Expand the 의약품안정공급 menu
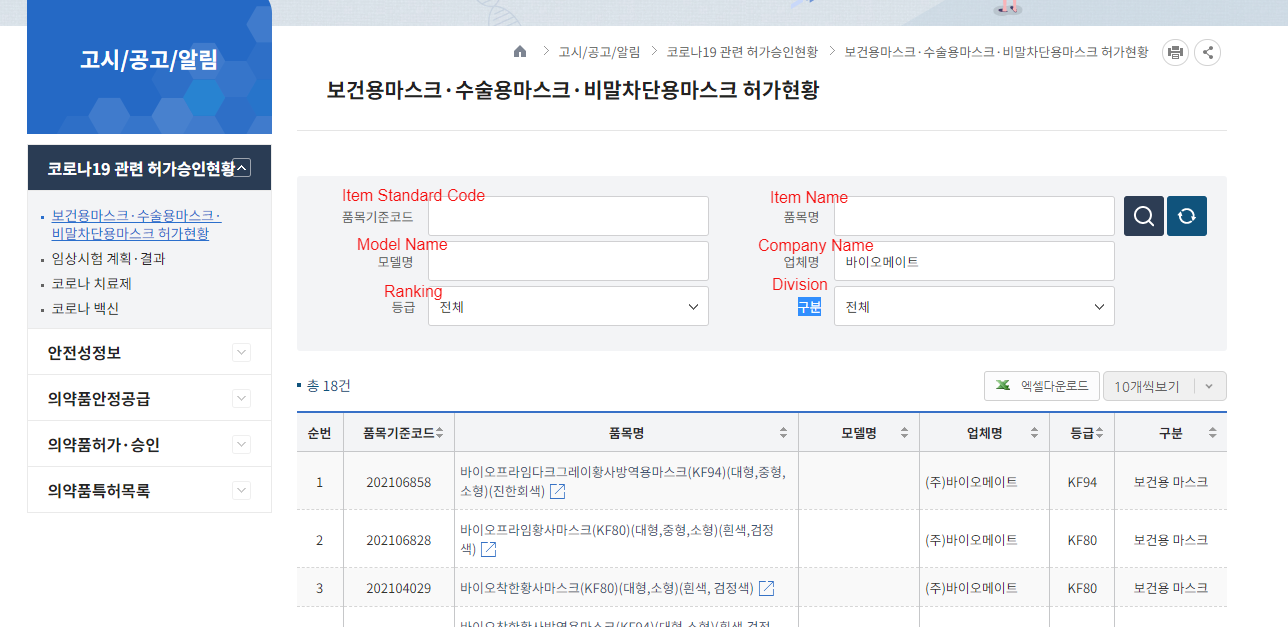 point(241,398)
